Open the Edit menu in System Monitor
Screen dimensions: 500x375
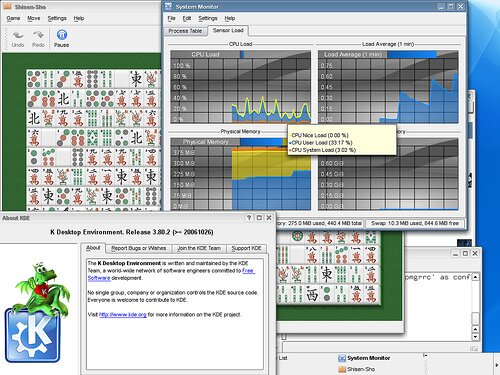[187, 18]
